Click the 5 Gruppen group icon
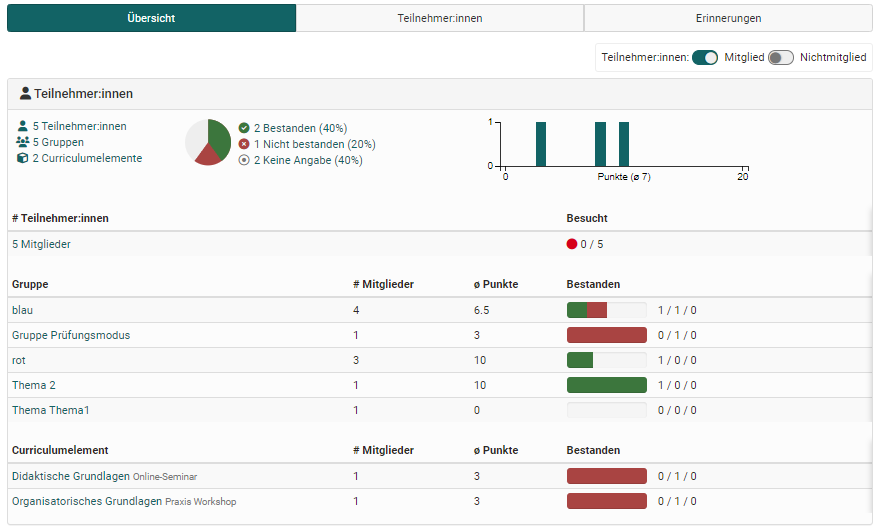Image resolution: width=887 pixels, height=532 pixels. 22,142
